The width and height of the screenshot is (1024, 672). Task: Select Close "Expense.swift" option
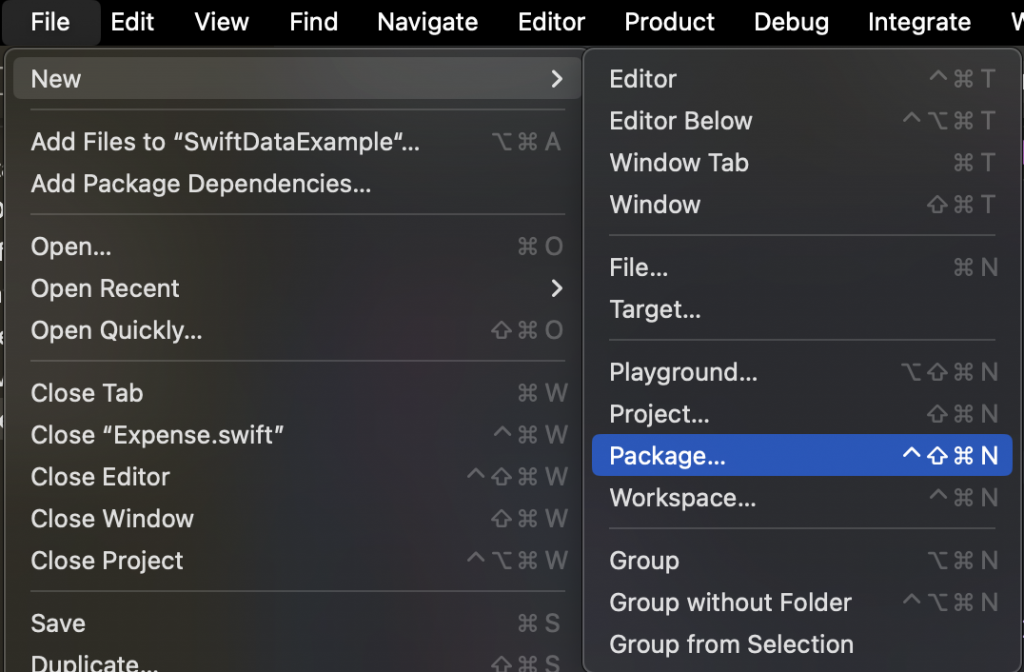pyautogui.click(x=158, y=435)
